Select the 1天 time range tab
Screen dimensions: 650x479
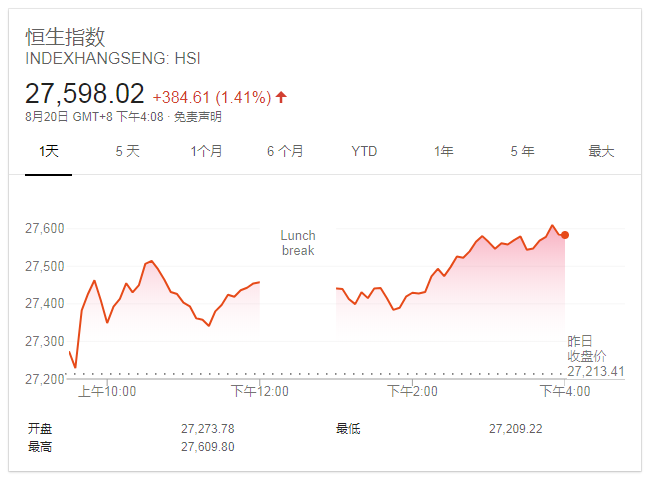click(x=49, y=151)
